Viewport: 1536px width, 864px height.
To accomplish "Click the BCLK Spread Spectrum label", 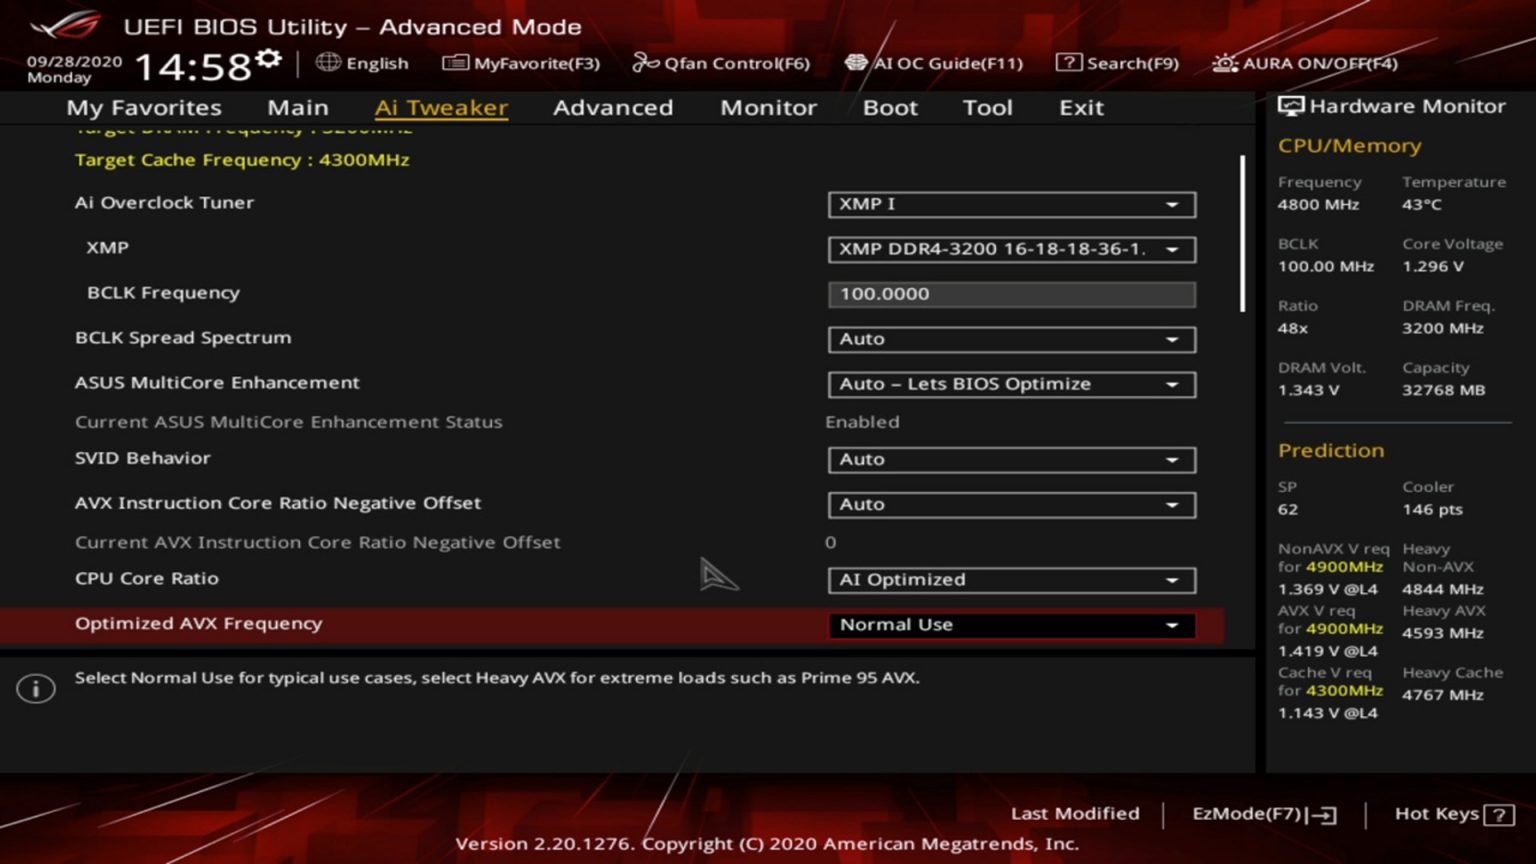I will click(x=183, y=338).
